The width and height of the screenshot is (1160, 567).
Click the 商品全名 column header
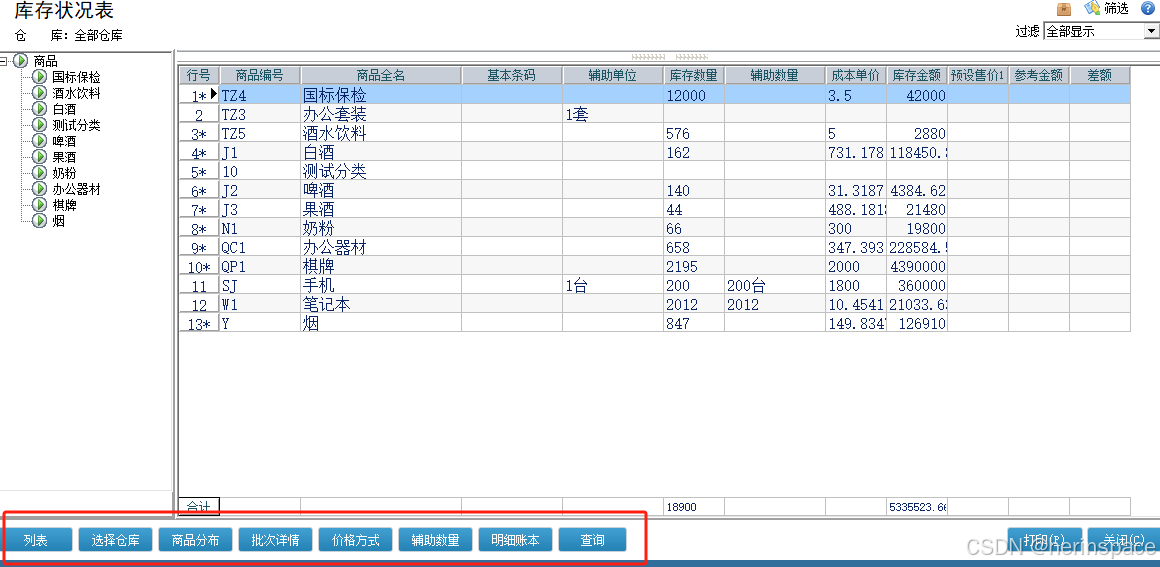381,75
